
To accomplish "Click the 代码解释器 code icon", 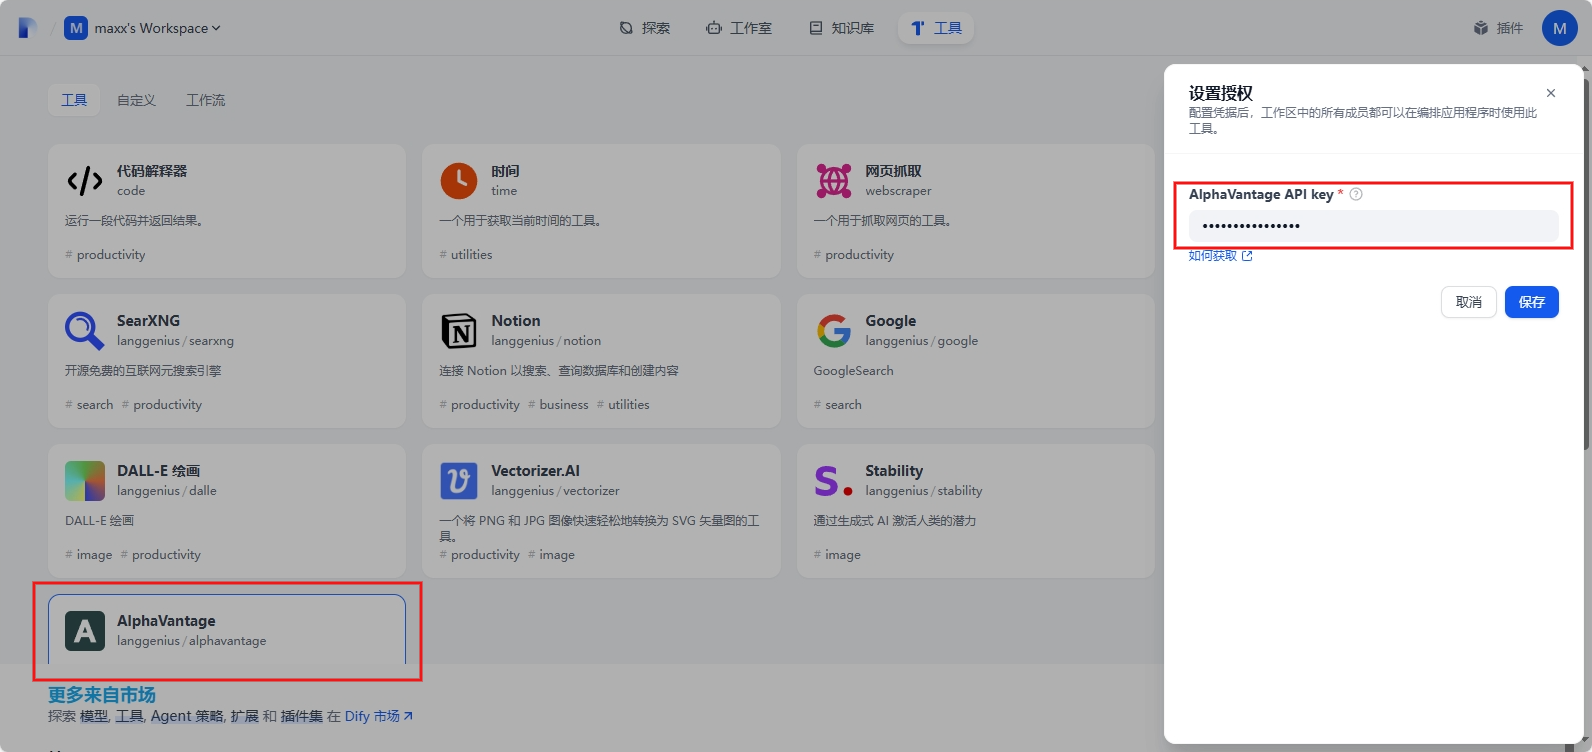I will coord(85,181).
